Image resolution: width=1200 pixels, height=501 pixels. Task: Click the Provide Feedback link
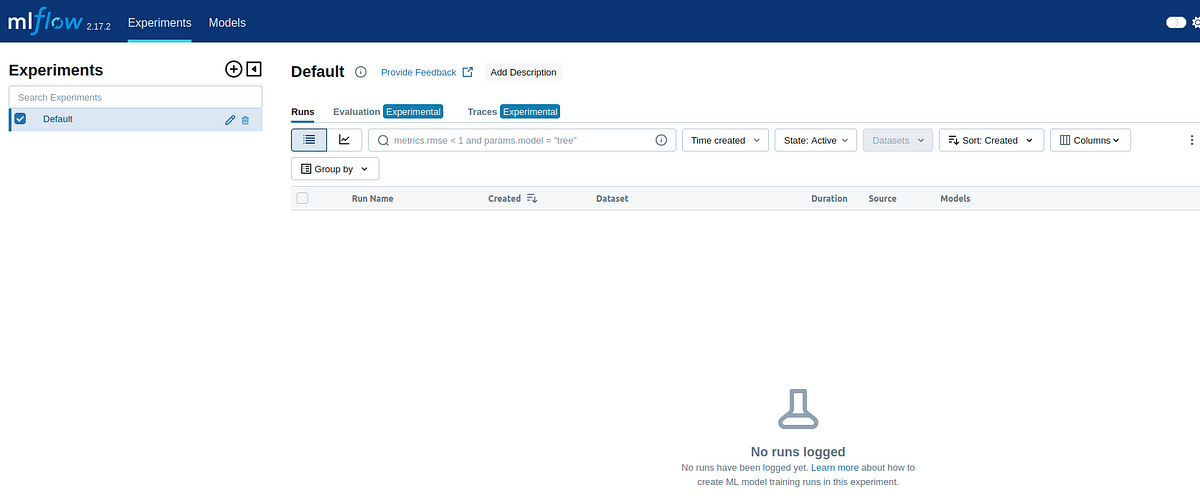click(427, 72)
